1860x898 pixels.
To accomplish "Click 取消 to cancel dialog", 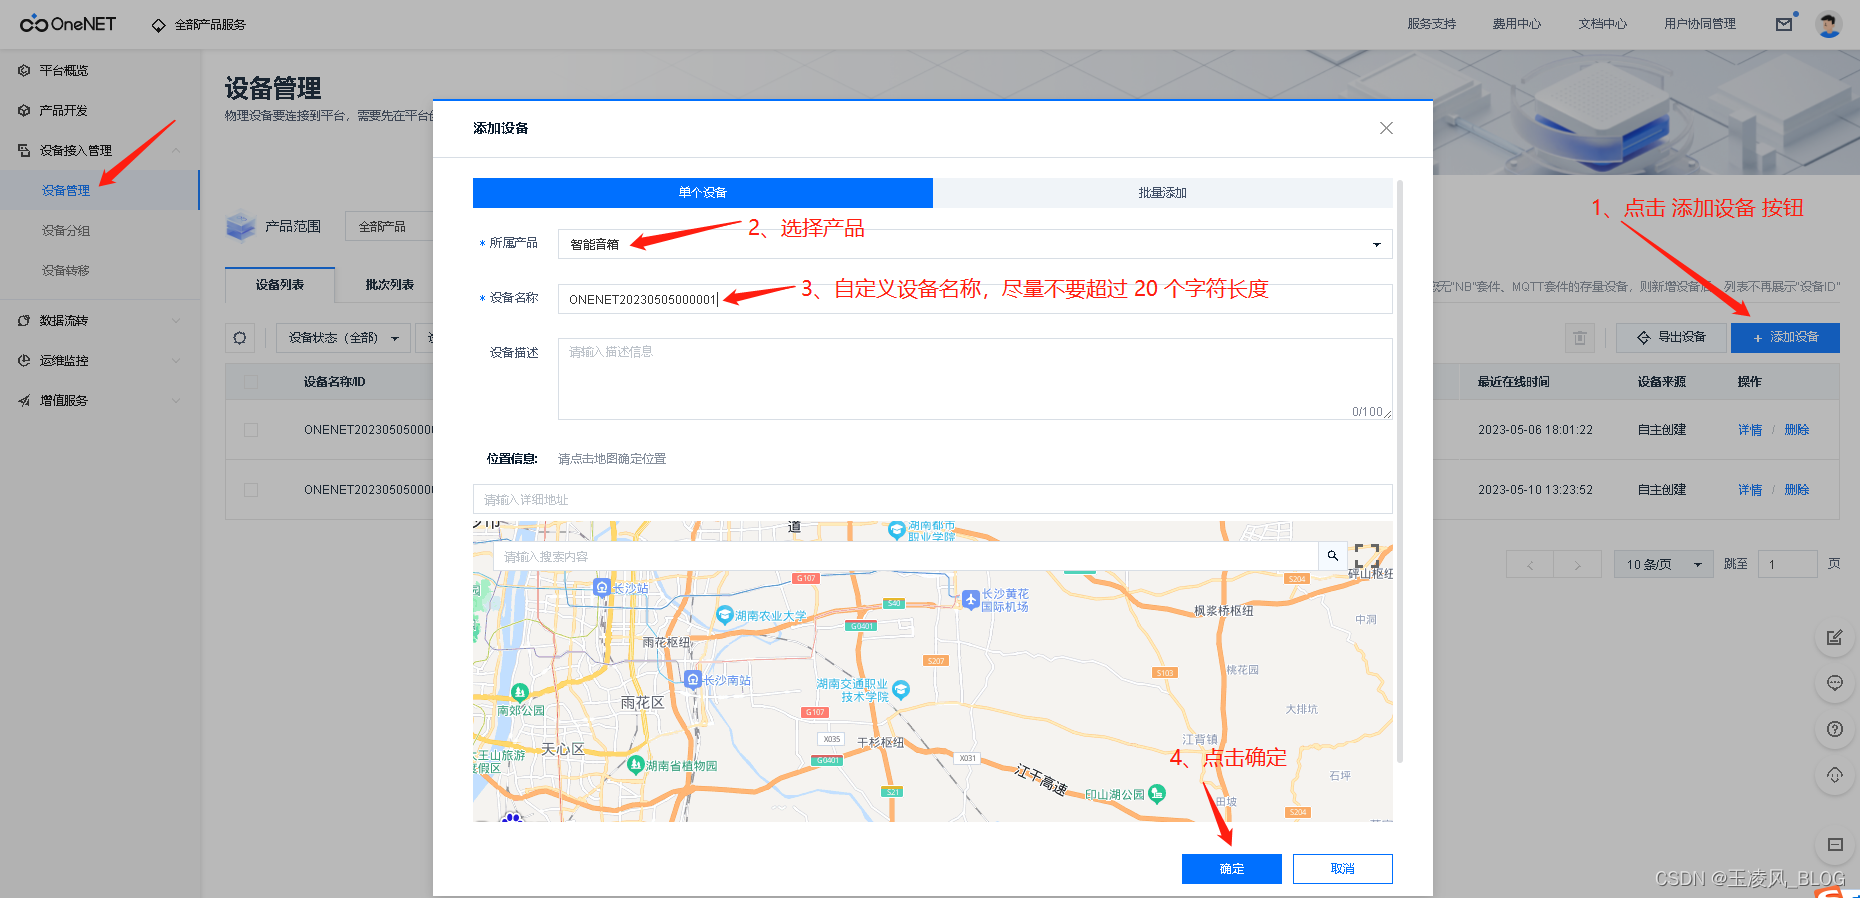I will 1343,869.
